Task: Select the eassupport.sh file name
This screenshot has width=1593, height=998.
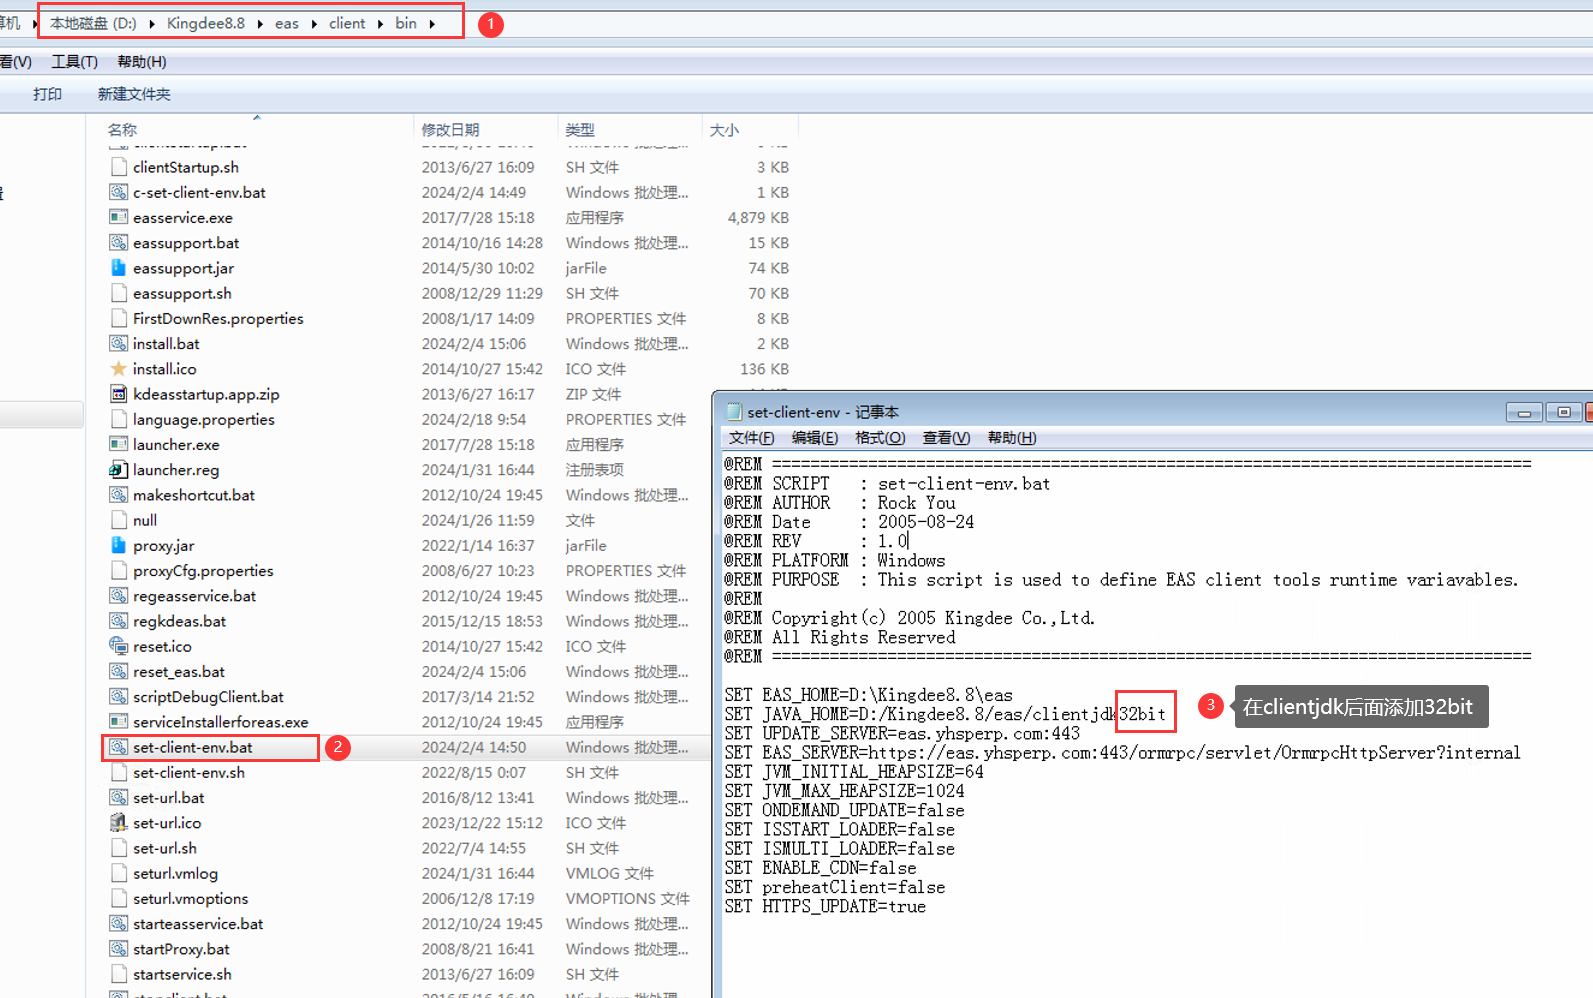Action: 182,293
